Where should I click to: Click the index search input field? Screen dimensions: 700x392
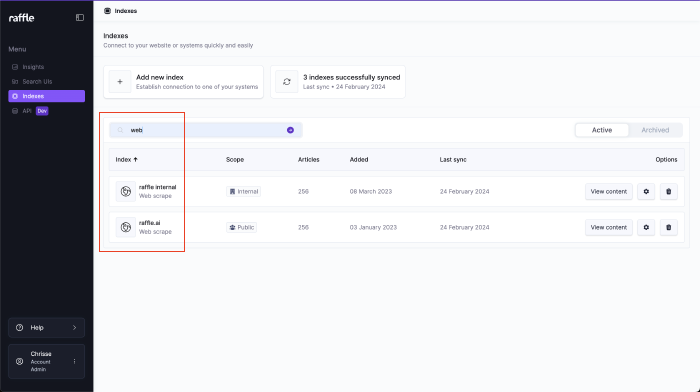[206, 130]
